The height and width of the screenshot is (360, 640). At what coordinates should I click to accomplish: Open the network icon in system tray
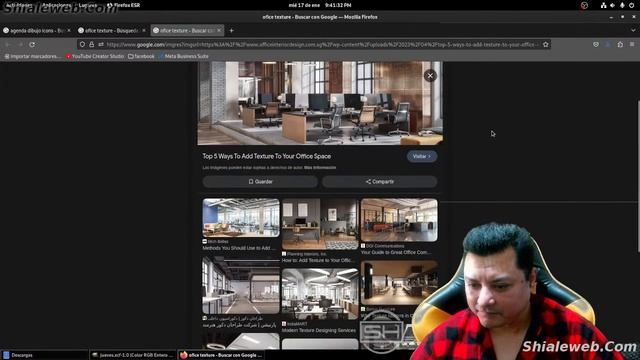click(603, 5)
